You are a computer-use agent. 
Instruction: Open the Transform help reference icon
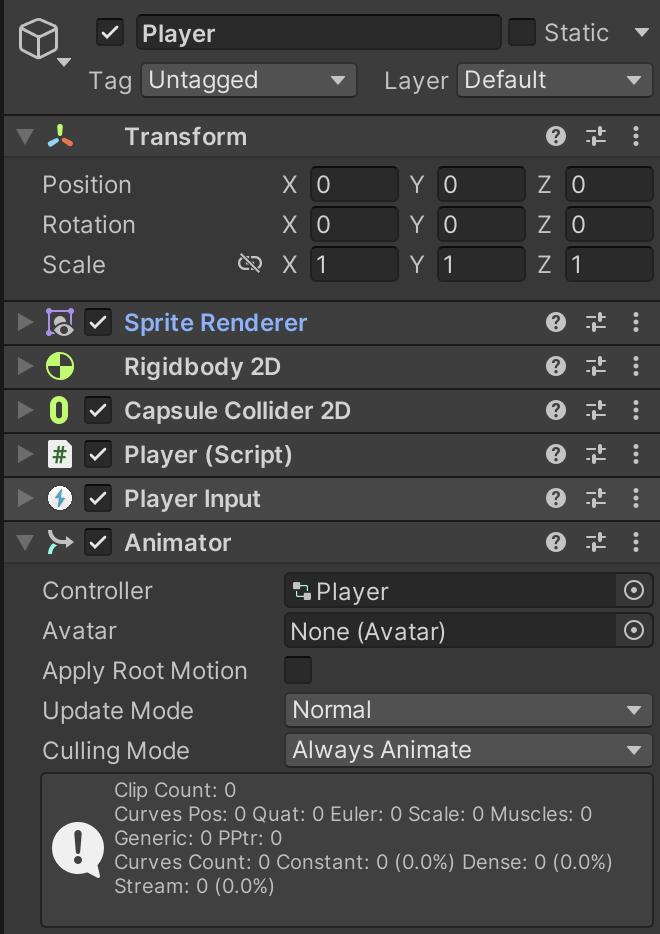click(x=556, y=136)
